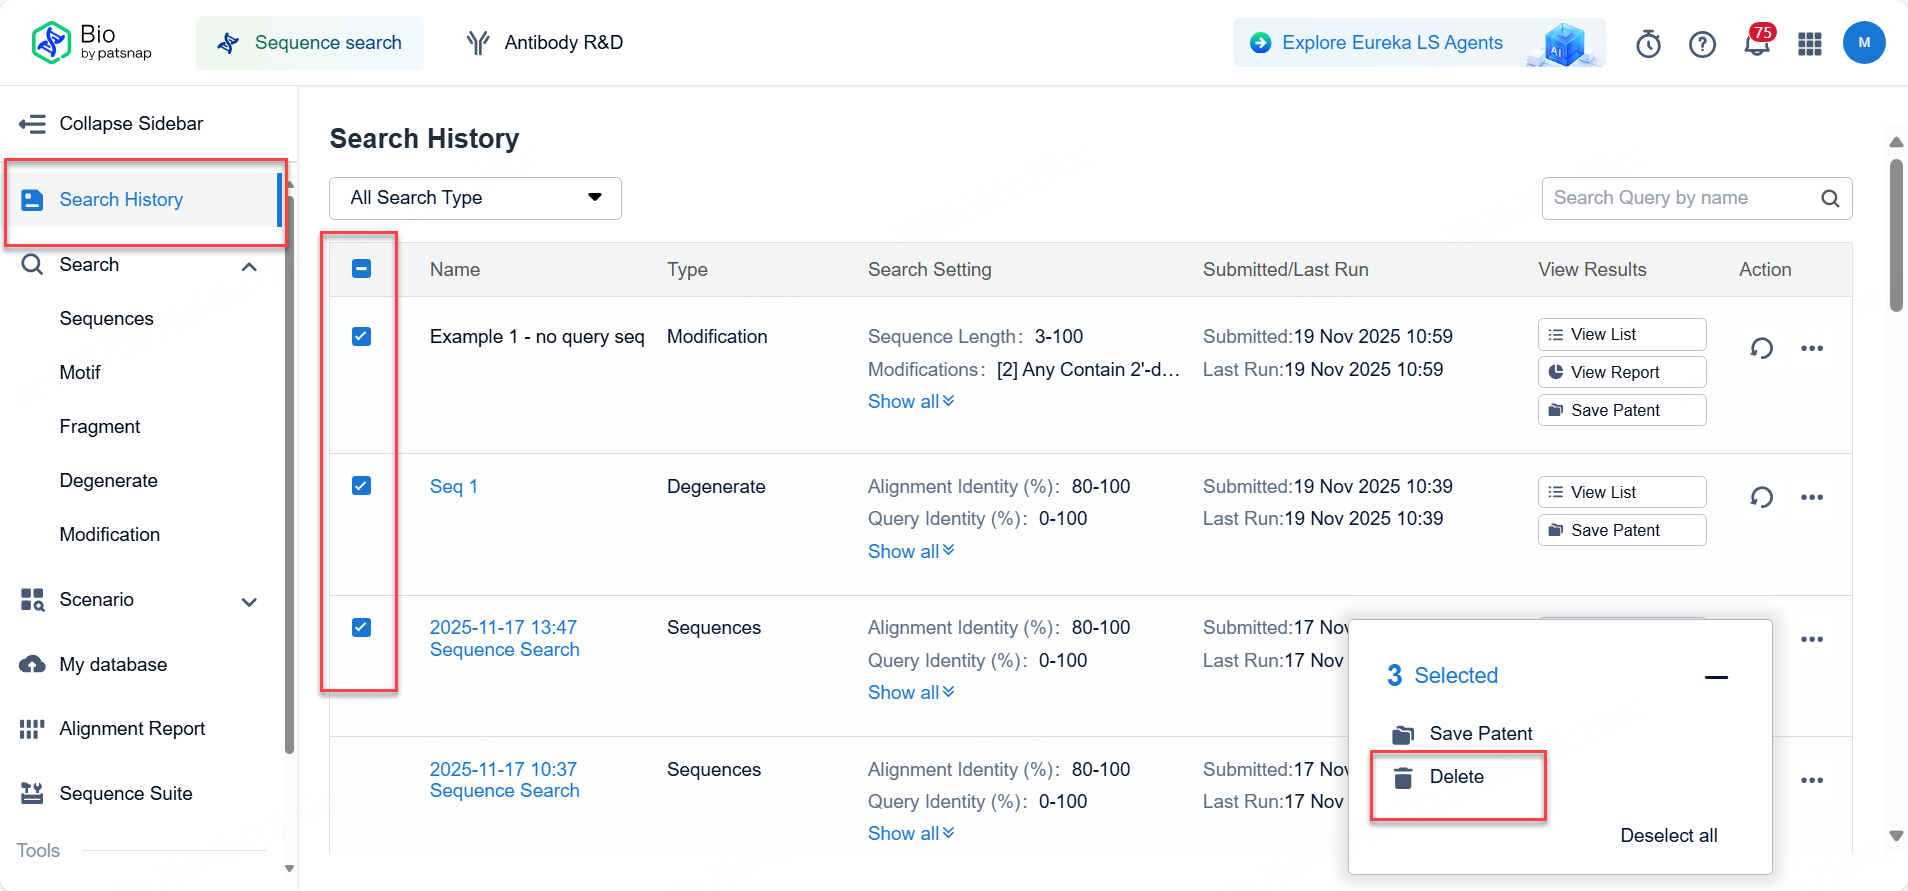This screenshot has height=891, width=1908.
Task: Uncheck the Example 1 row checkbox
Action: 362,336
